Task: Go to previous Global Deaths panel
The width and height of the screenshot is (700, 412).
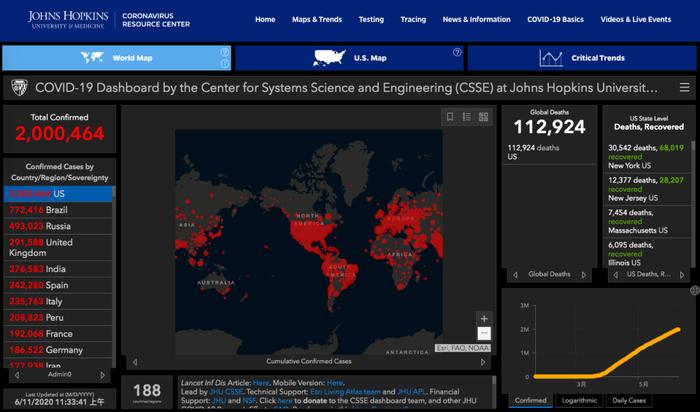Action: 515,275
